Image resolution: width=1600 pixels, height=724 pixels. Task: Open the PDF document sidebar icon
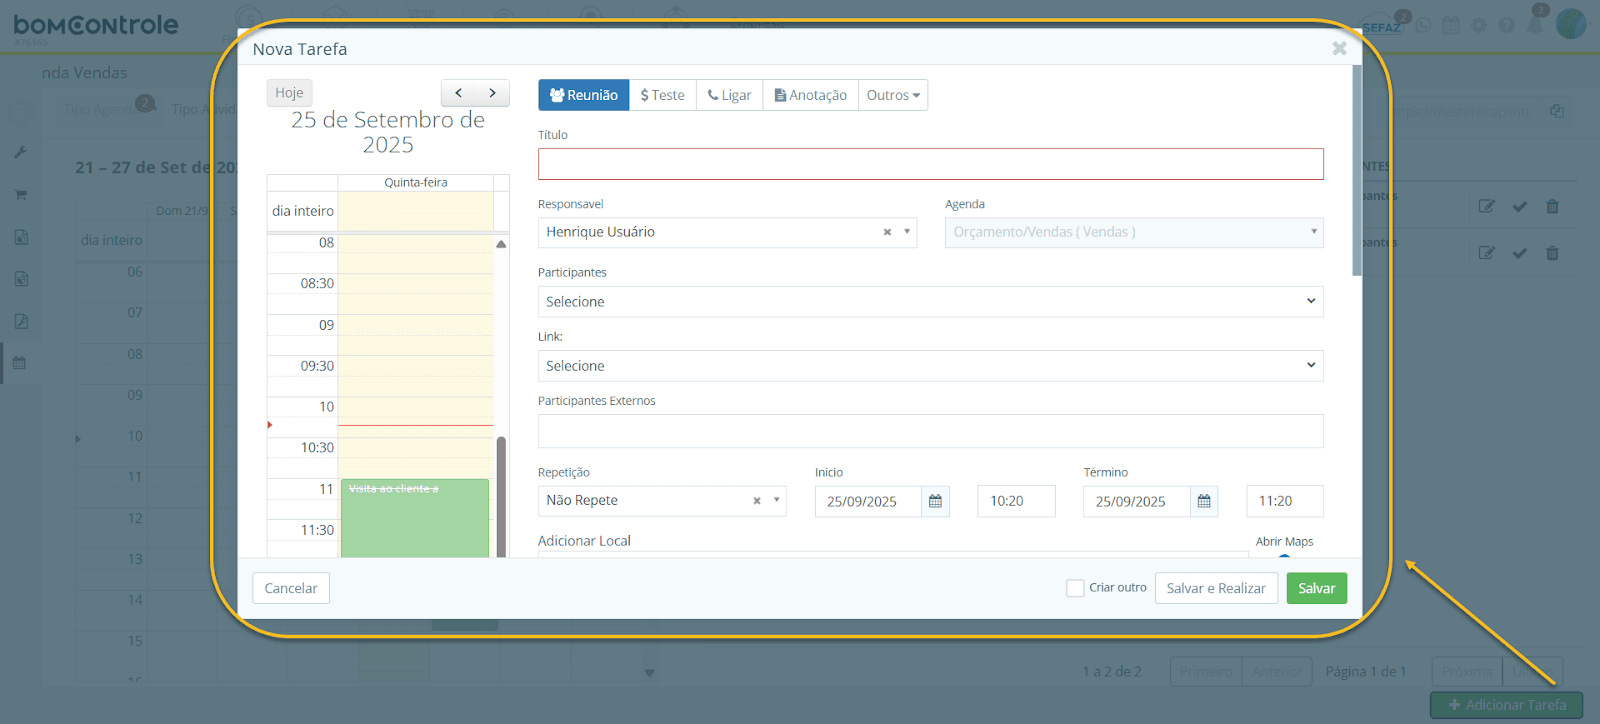(x=20, y=321)
